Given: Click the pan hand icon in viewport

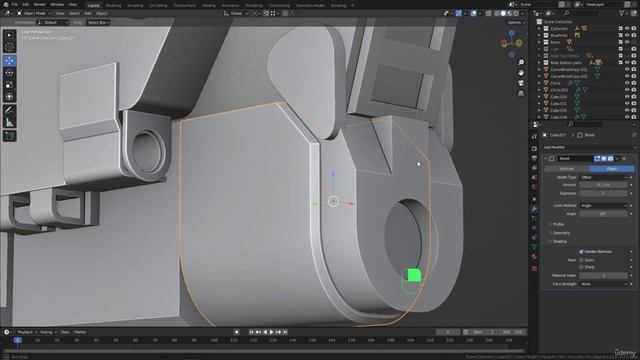Looking at the screenshot, I should [521, 73].
